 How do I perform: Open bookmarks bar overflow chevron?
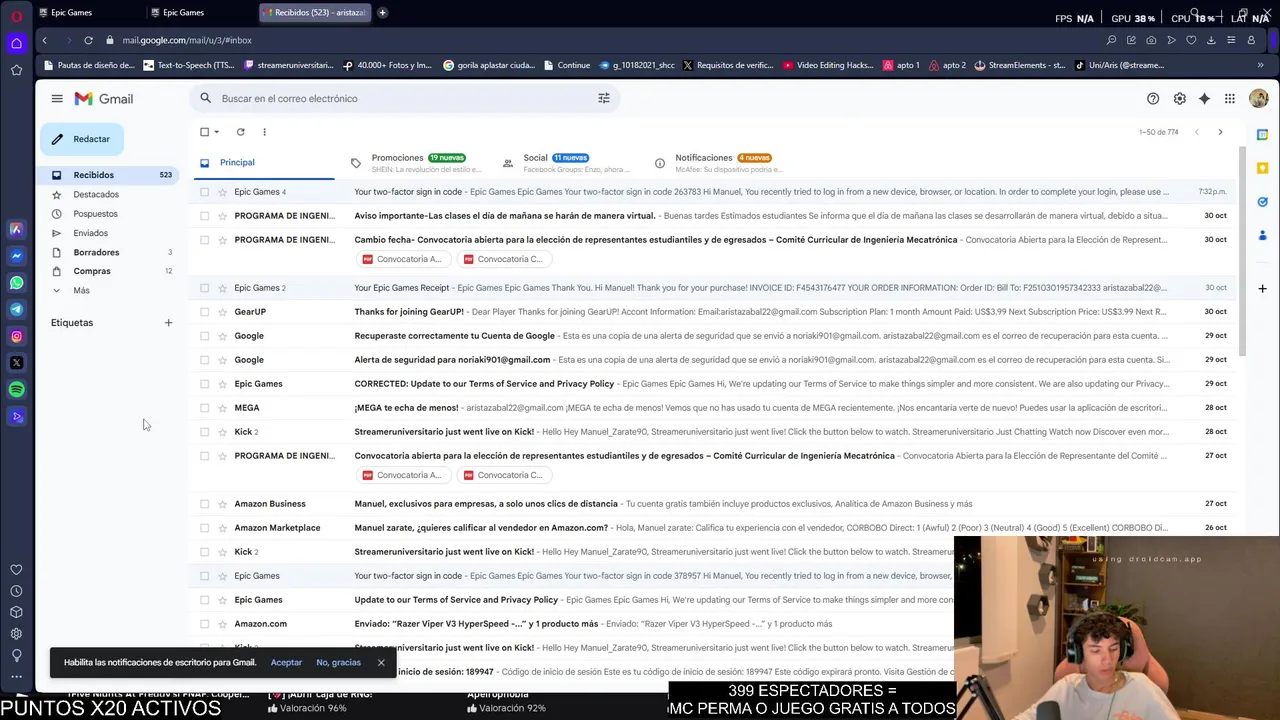pyautogui.click(x=1261, y=65)
